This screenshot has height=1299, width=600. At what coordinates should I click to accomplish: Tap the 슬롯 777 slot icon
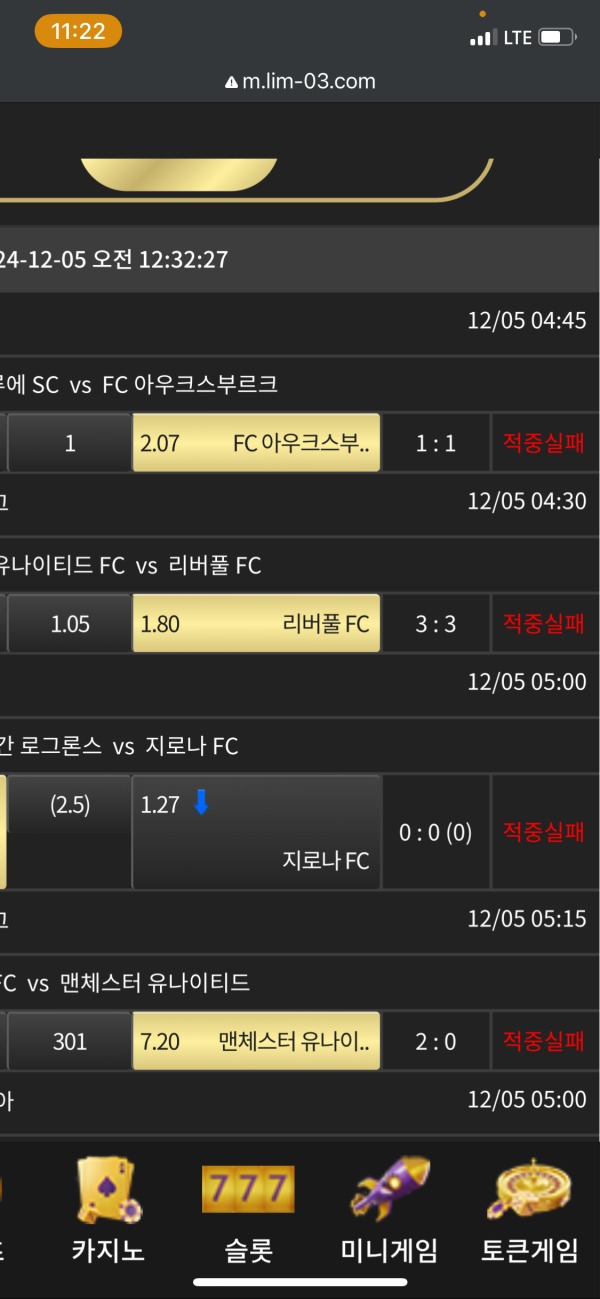(x=249, y=1189)
